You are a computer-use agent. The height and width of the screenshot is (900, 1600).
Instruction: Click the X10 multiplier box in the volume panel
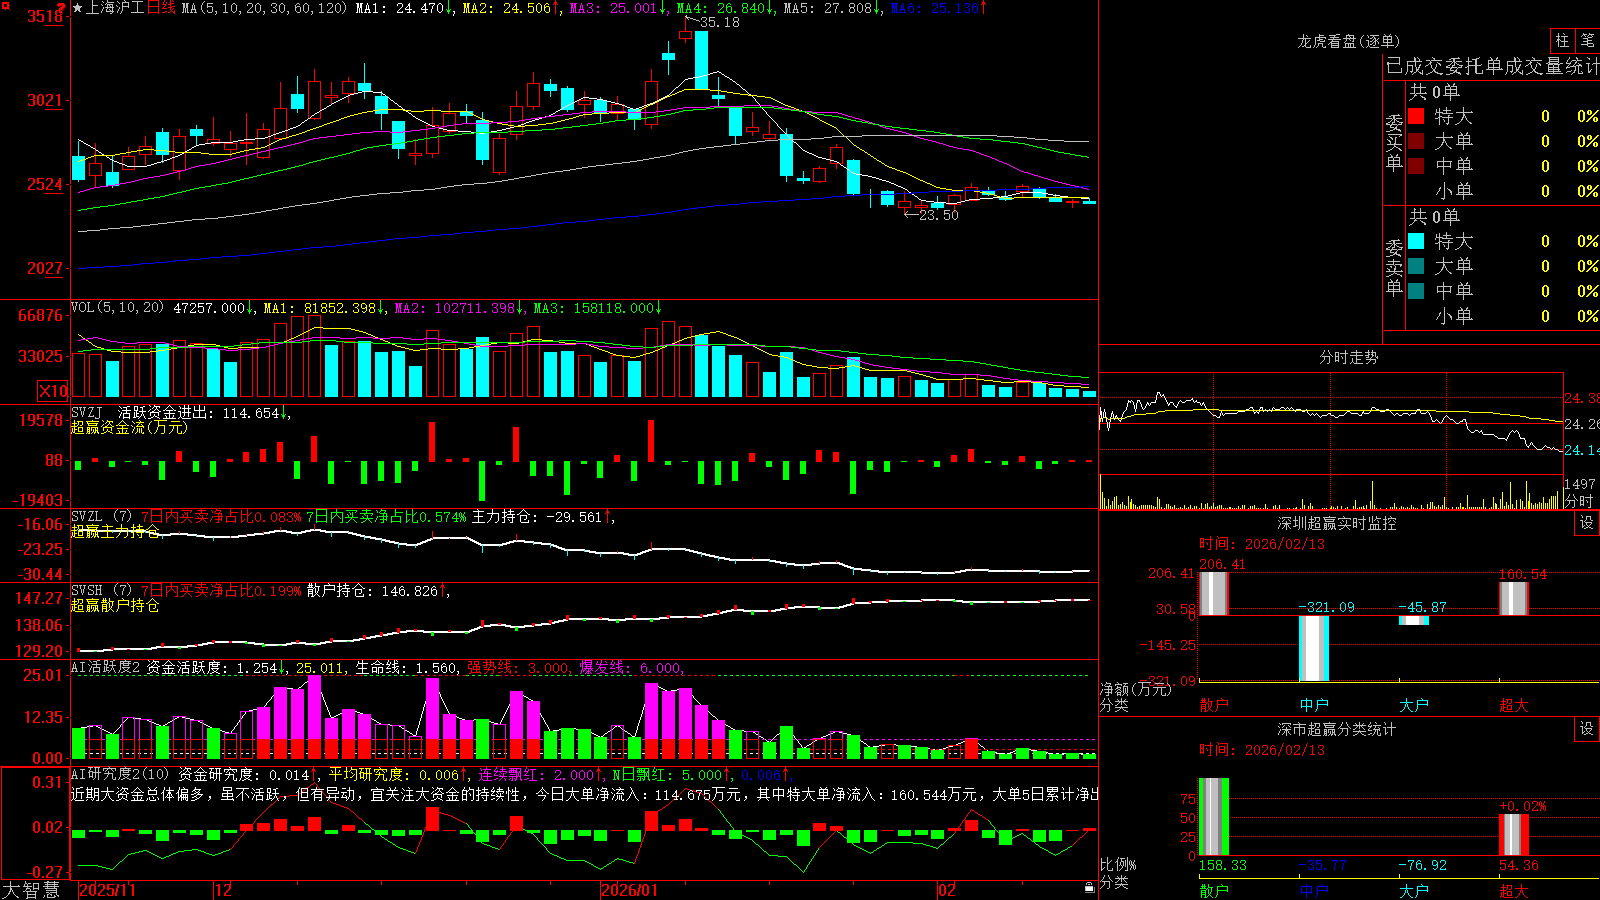point(53,391)
